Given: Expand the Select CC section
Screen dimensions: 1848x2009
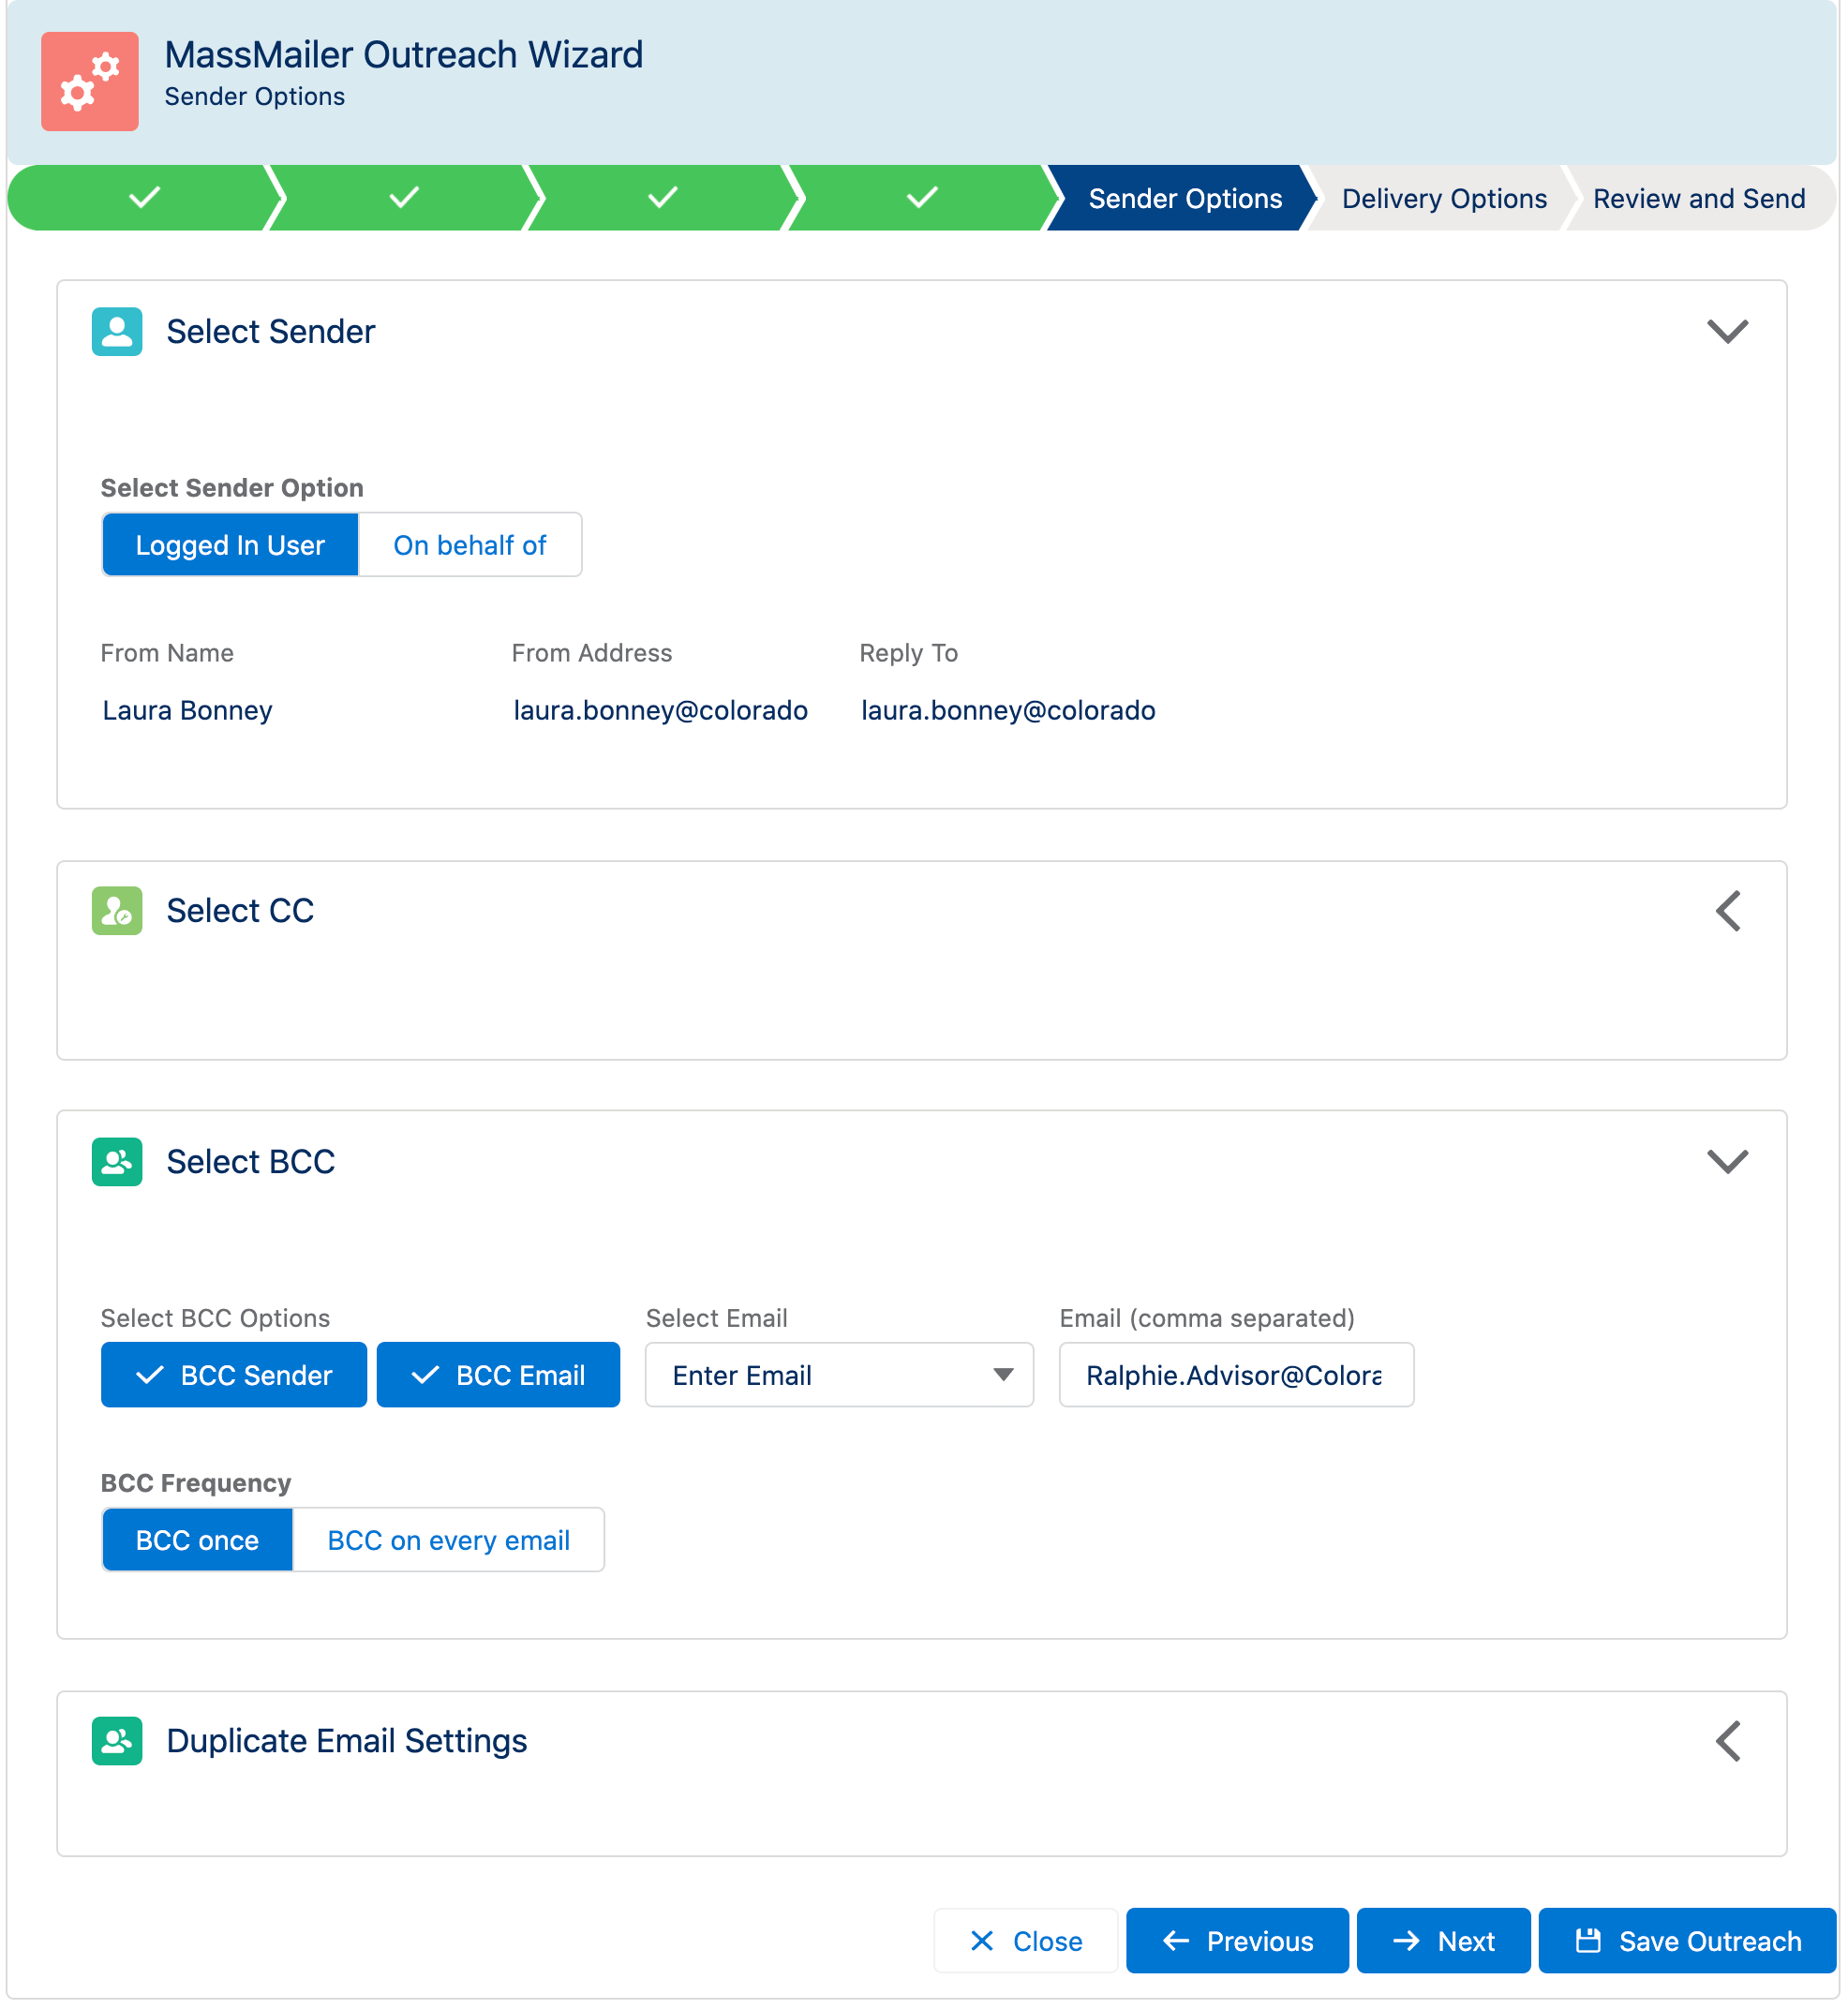Looking at the screenshot, I should pyautogui.click(x=1728, y=912).
